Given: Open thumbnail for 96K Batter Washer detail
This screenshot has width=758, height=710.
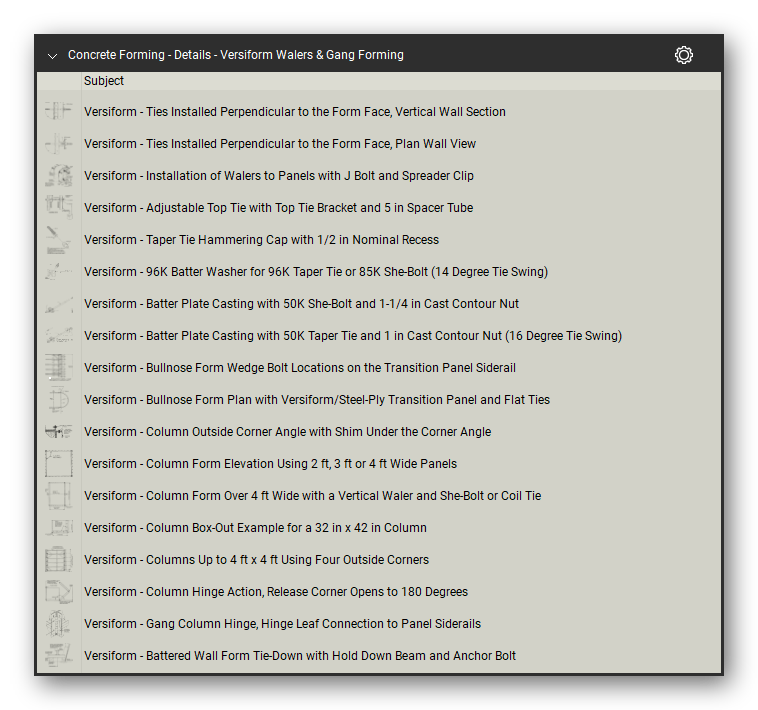Looking at the screenshot, I should [x=59, y=272].
